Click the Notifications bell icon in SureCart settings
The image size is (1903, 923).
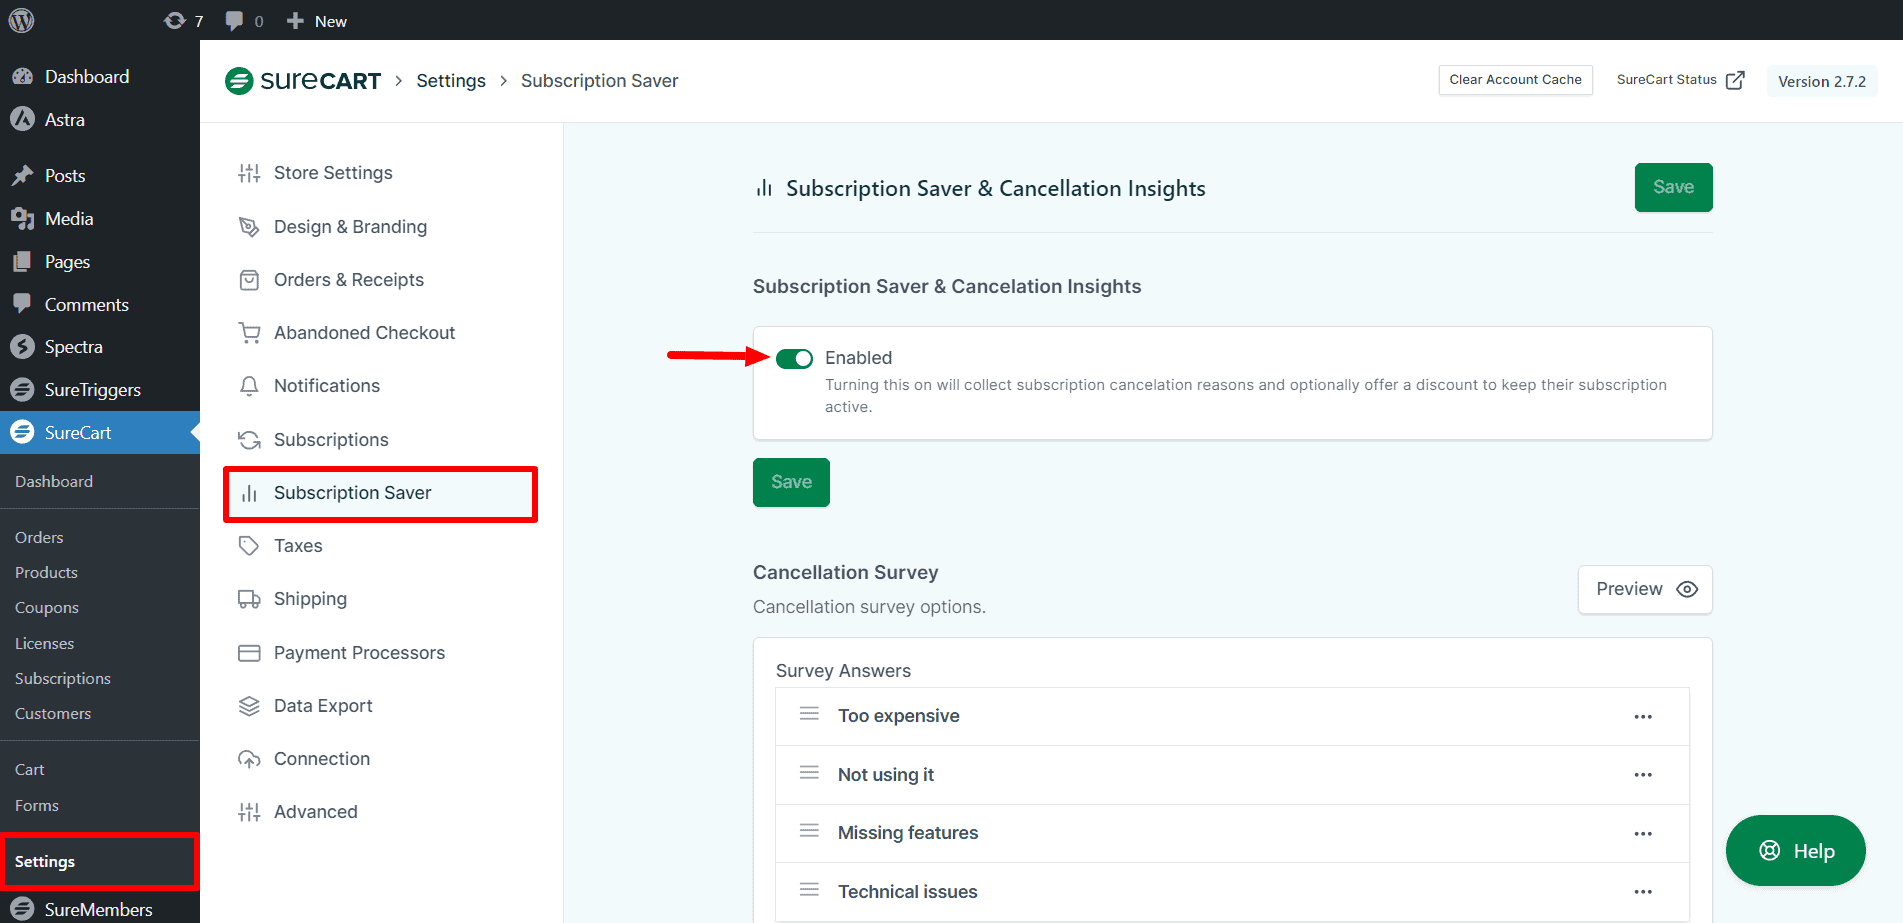click(x=249, y=386)
